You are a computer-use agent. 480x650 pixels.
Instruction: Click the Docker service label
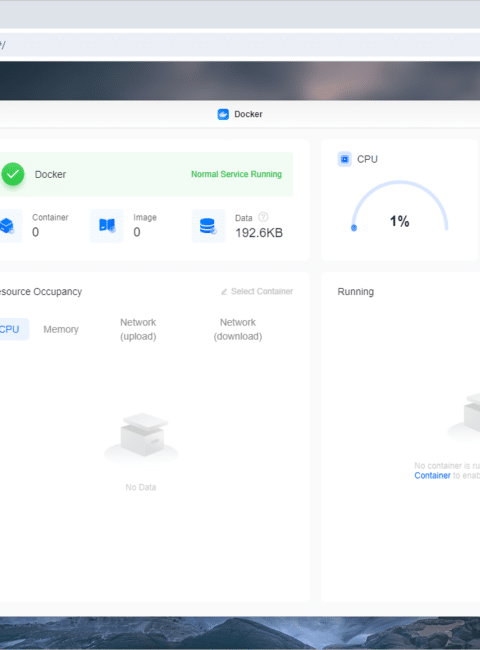[x=50, y=175]
